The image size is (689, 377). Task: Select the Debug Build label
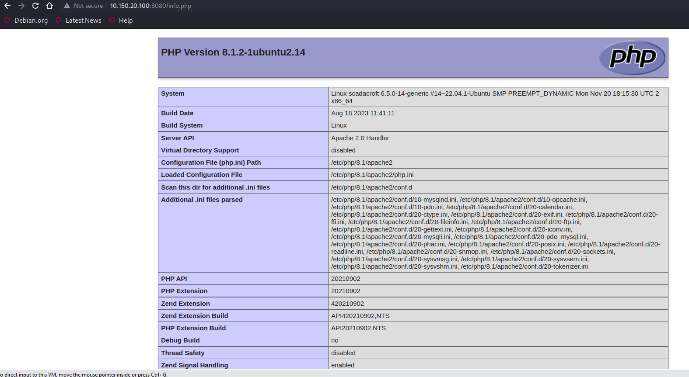(180, 340)
